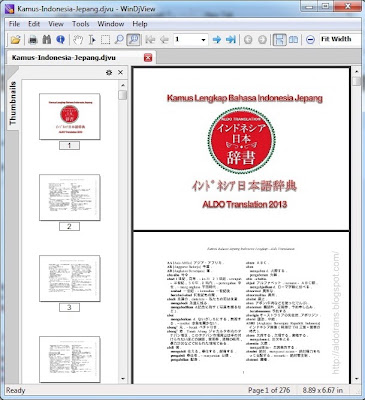The width and height of the screenshot is (365, 400).
Task: Toggle continuous page layout icon
Action: click(279, 40)
